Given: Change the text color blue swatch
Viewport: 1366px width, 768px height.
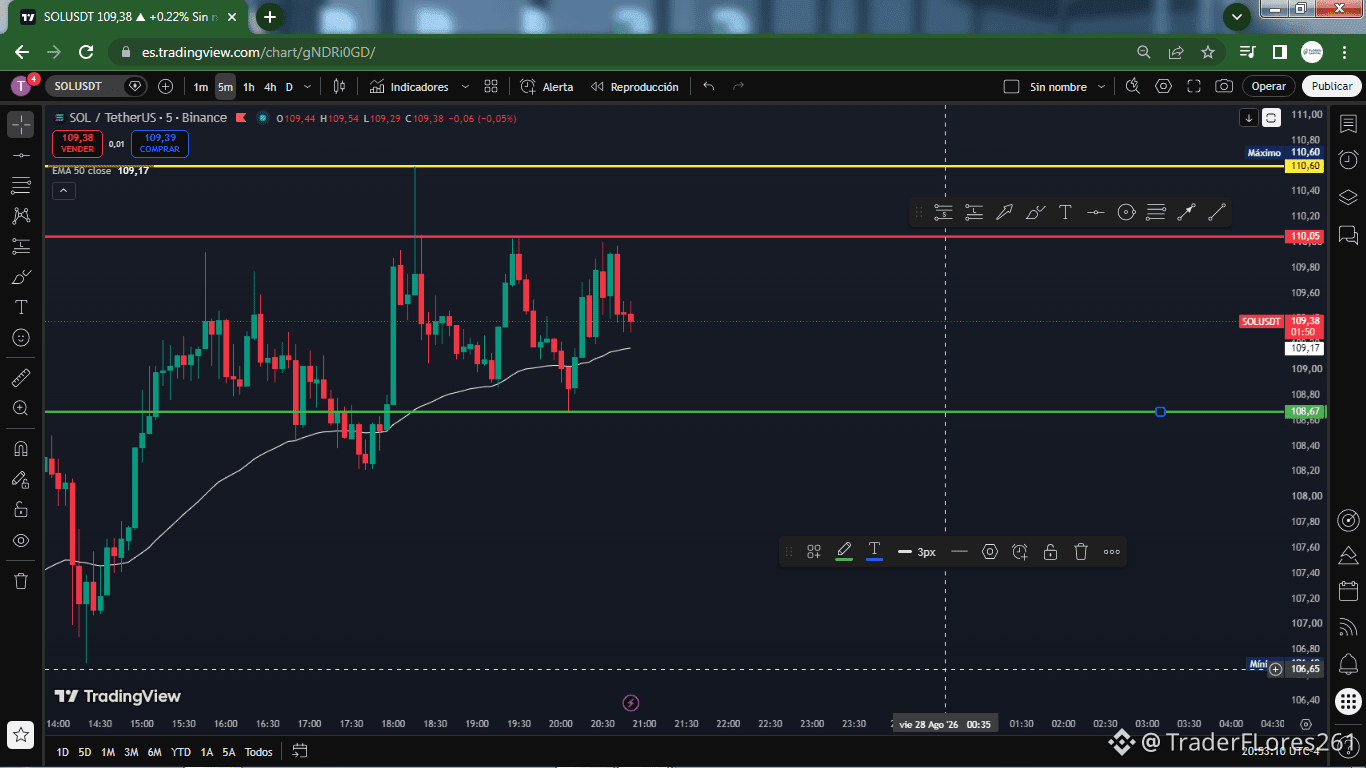Looking at the screenshot, I should [874, 551].
